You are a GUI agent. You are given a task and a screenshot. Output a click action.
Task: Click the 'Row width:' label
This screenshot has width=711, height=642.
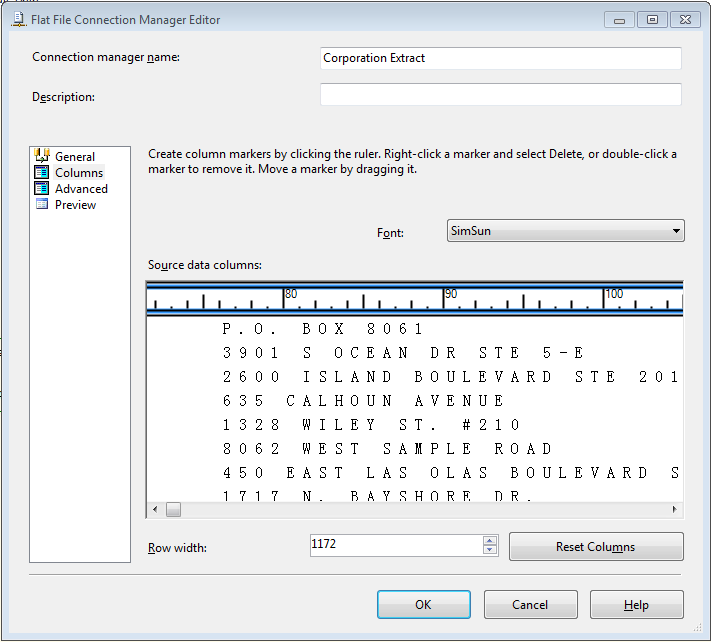tap(177, 548)
